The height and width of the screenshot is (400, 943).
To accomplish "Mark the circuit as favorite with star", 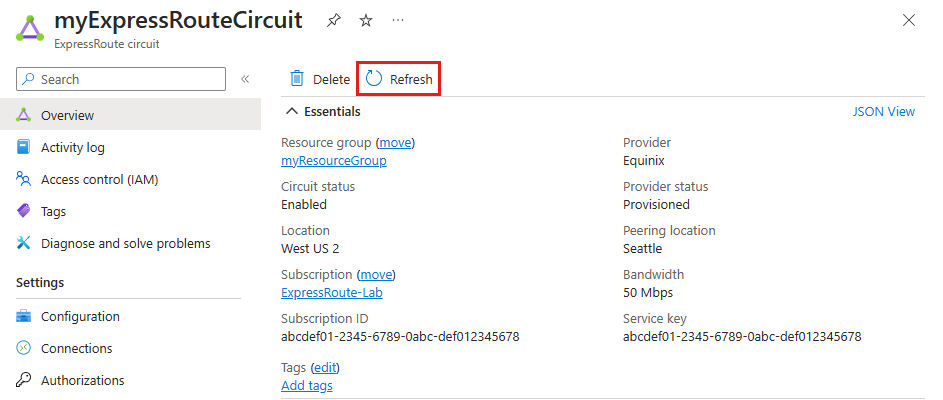I will pyautogui.click(x=366, y=20).
